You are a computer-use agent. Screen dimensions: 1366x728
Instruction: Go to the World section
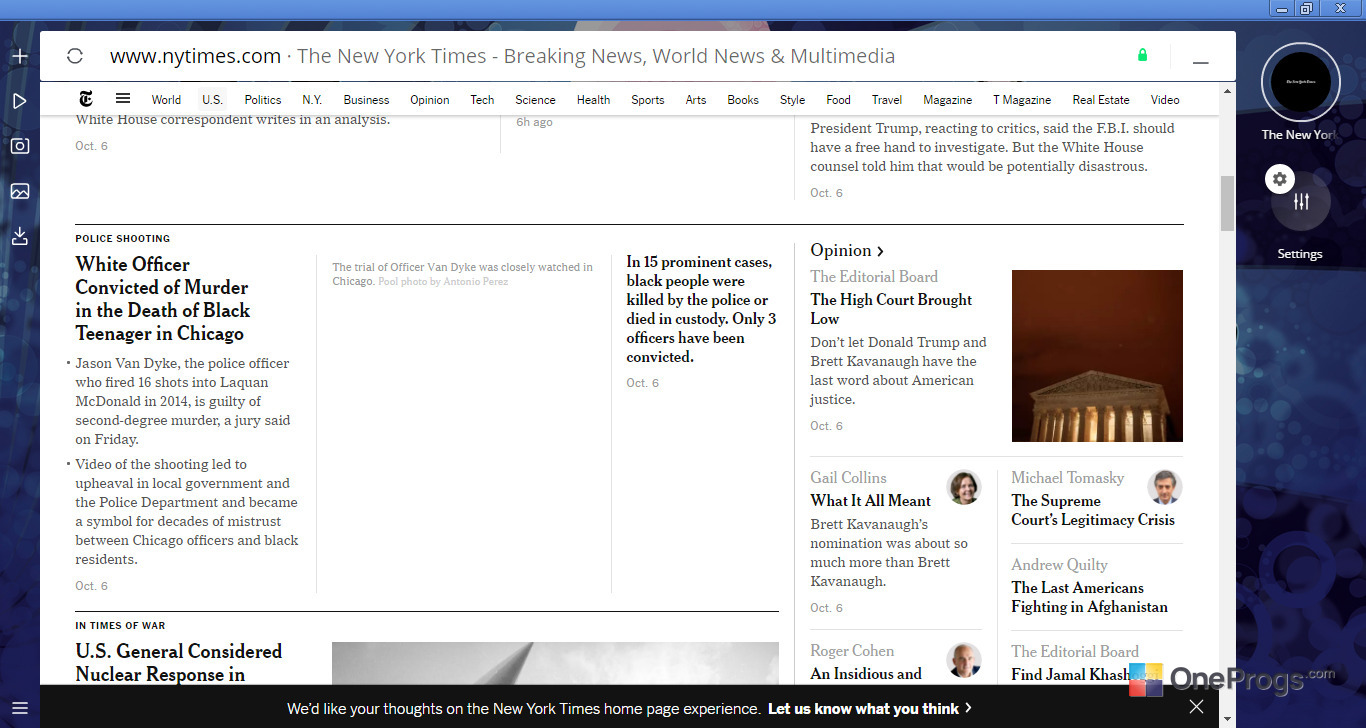[166, 100]
